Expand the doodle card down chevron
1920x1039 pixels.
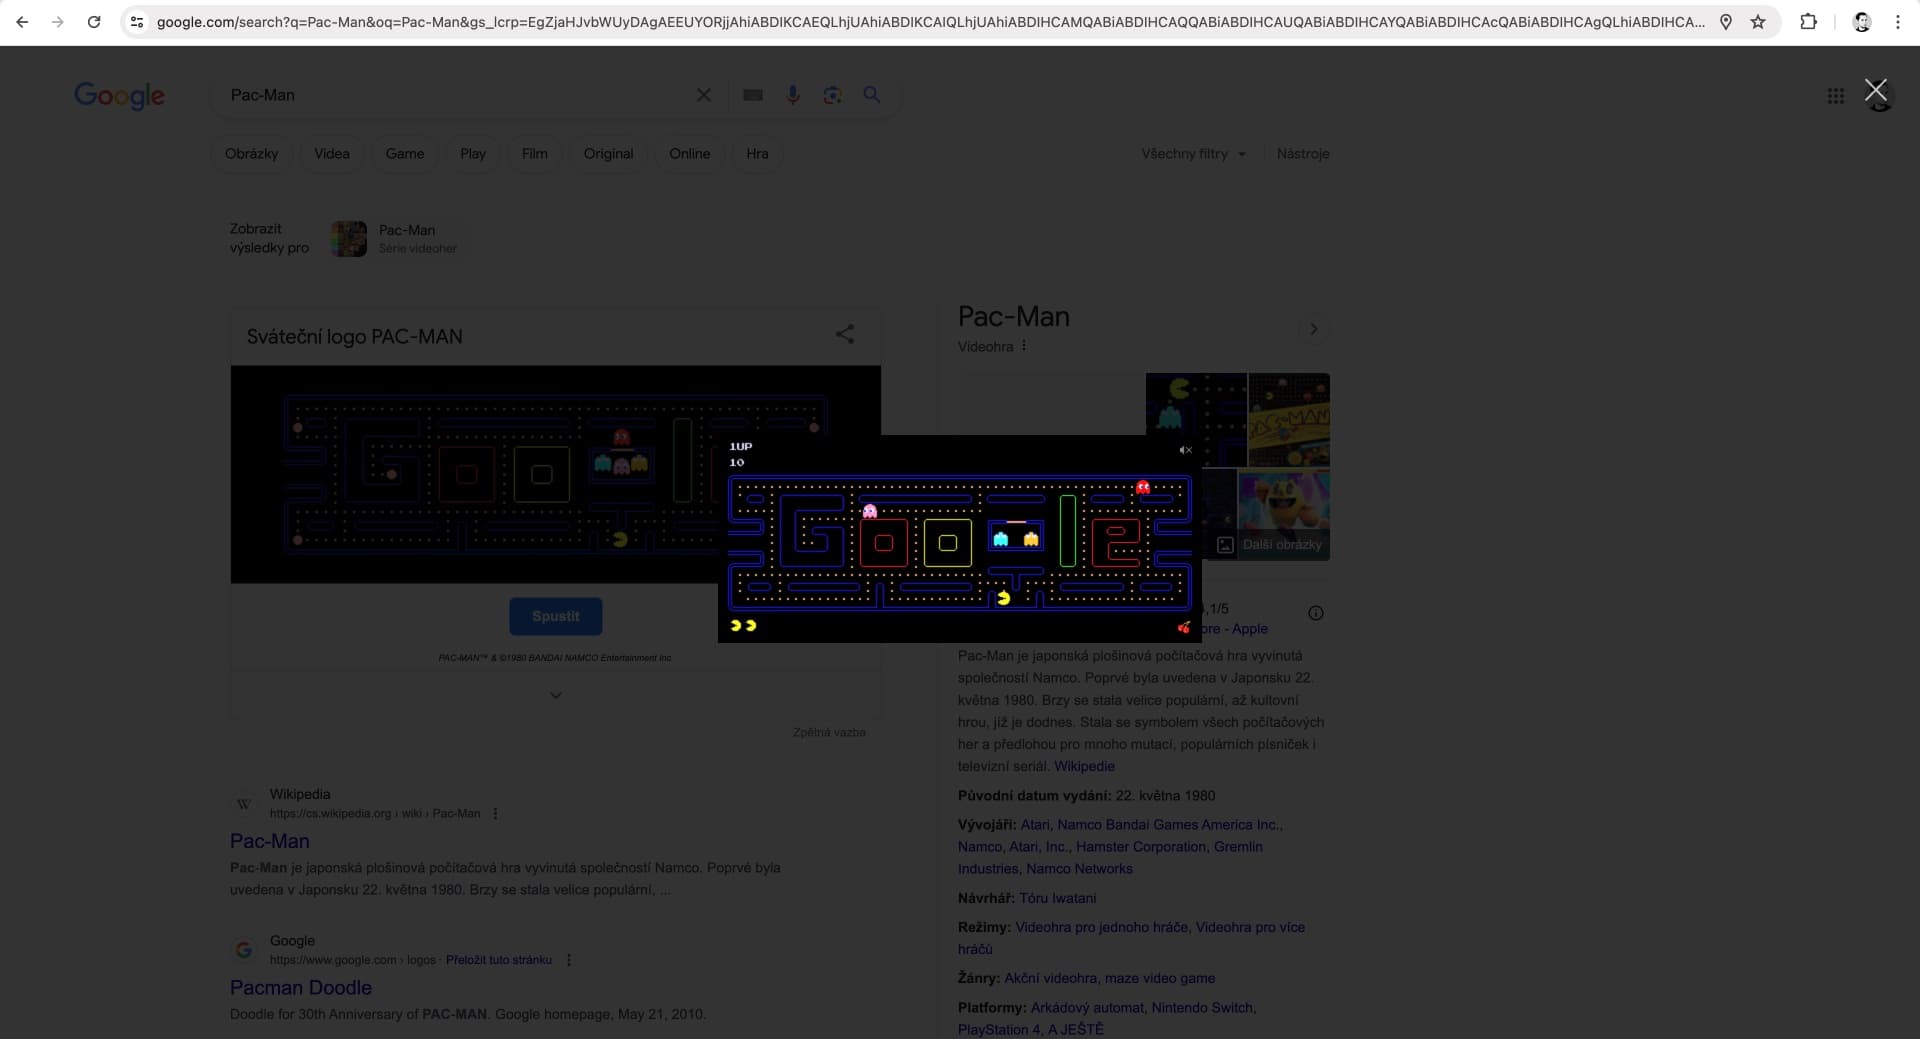(x=556, y=695)
